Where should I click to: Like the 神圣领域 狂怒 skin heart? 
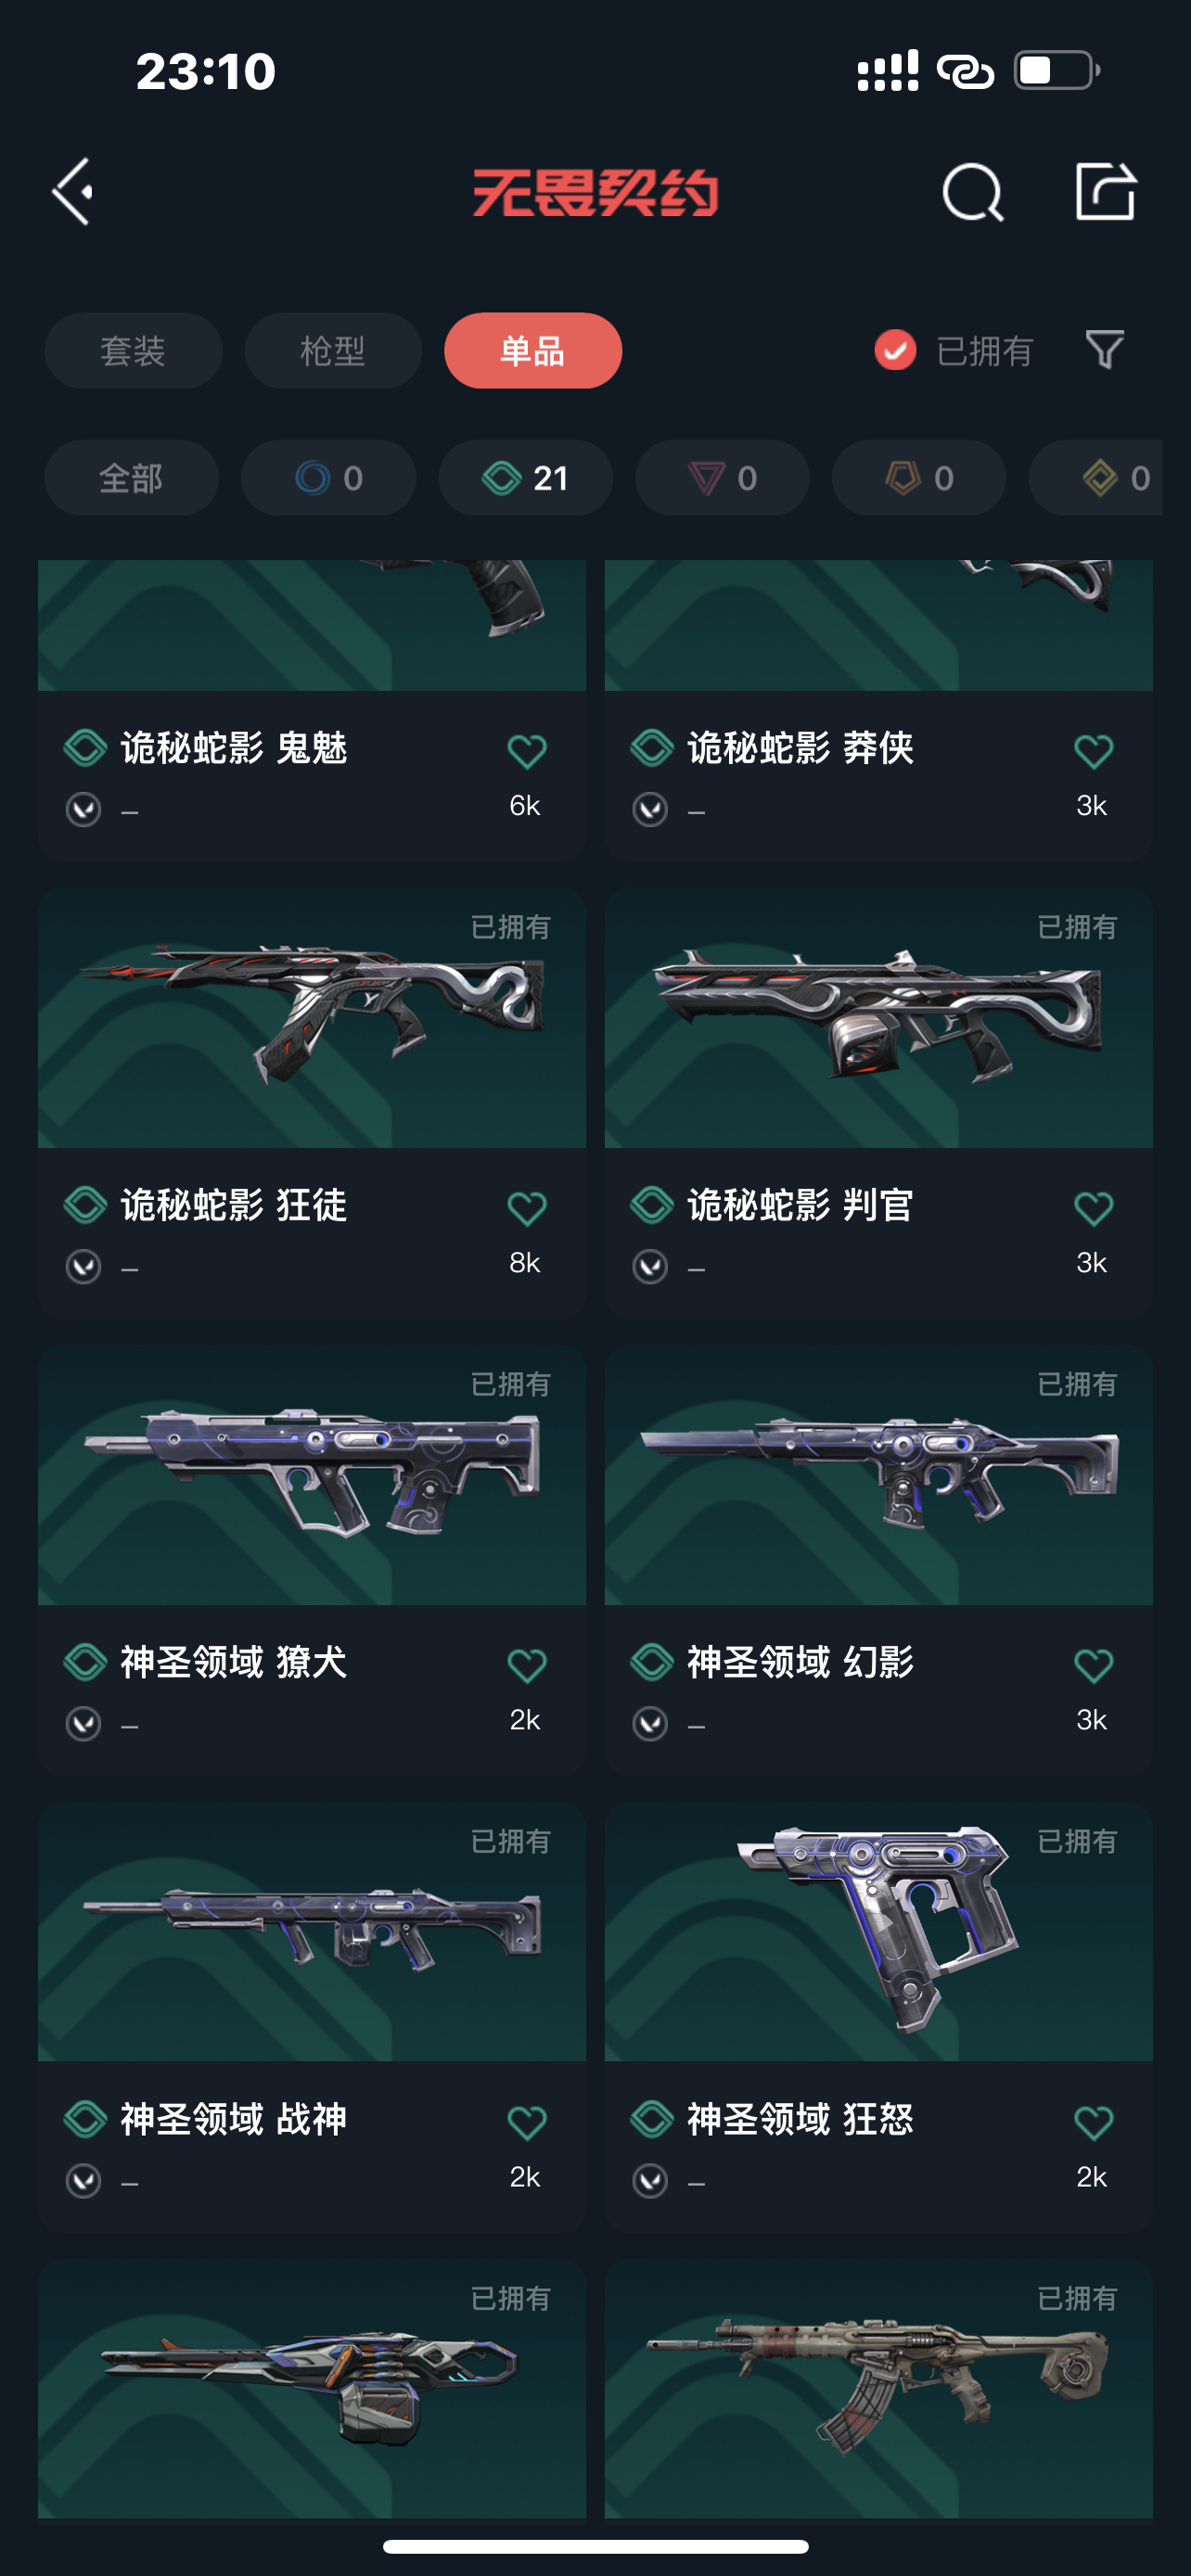coord(1093,2122)
